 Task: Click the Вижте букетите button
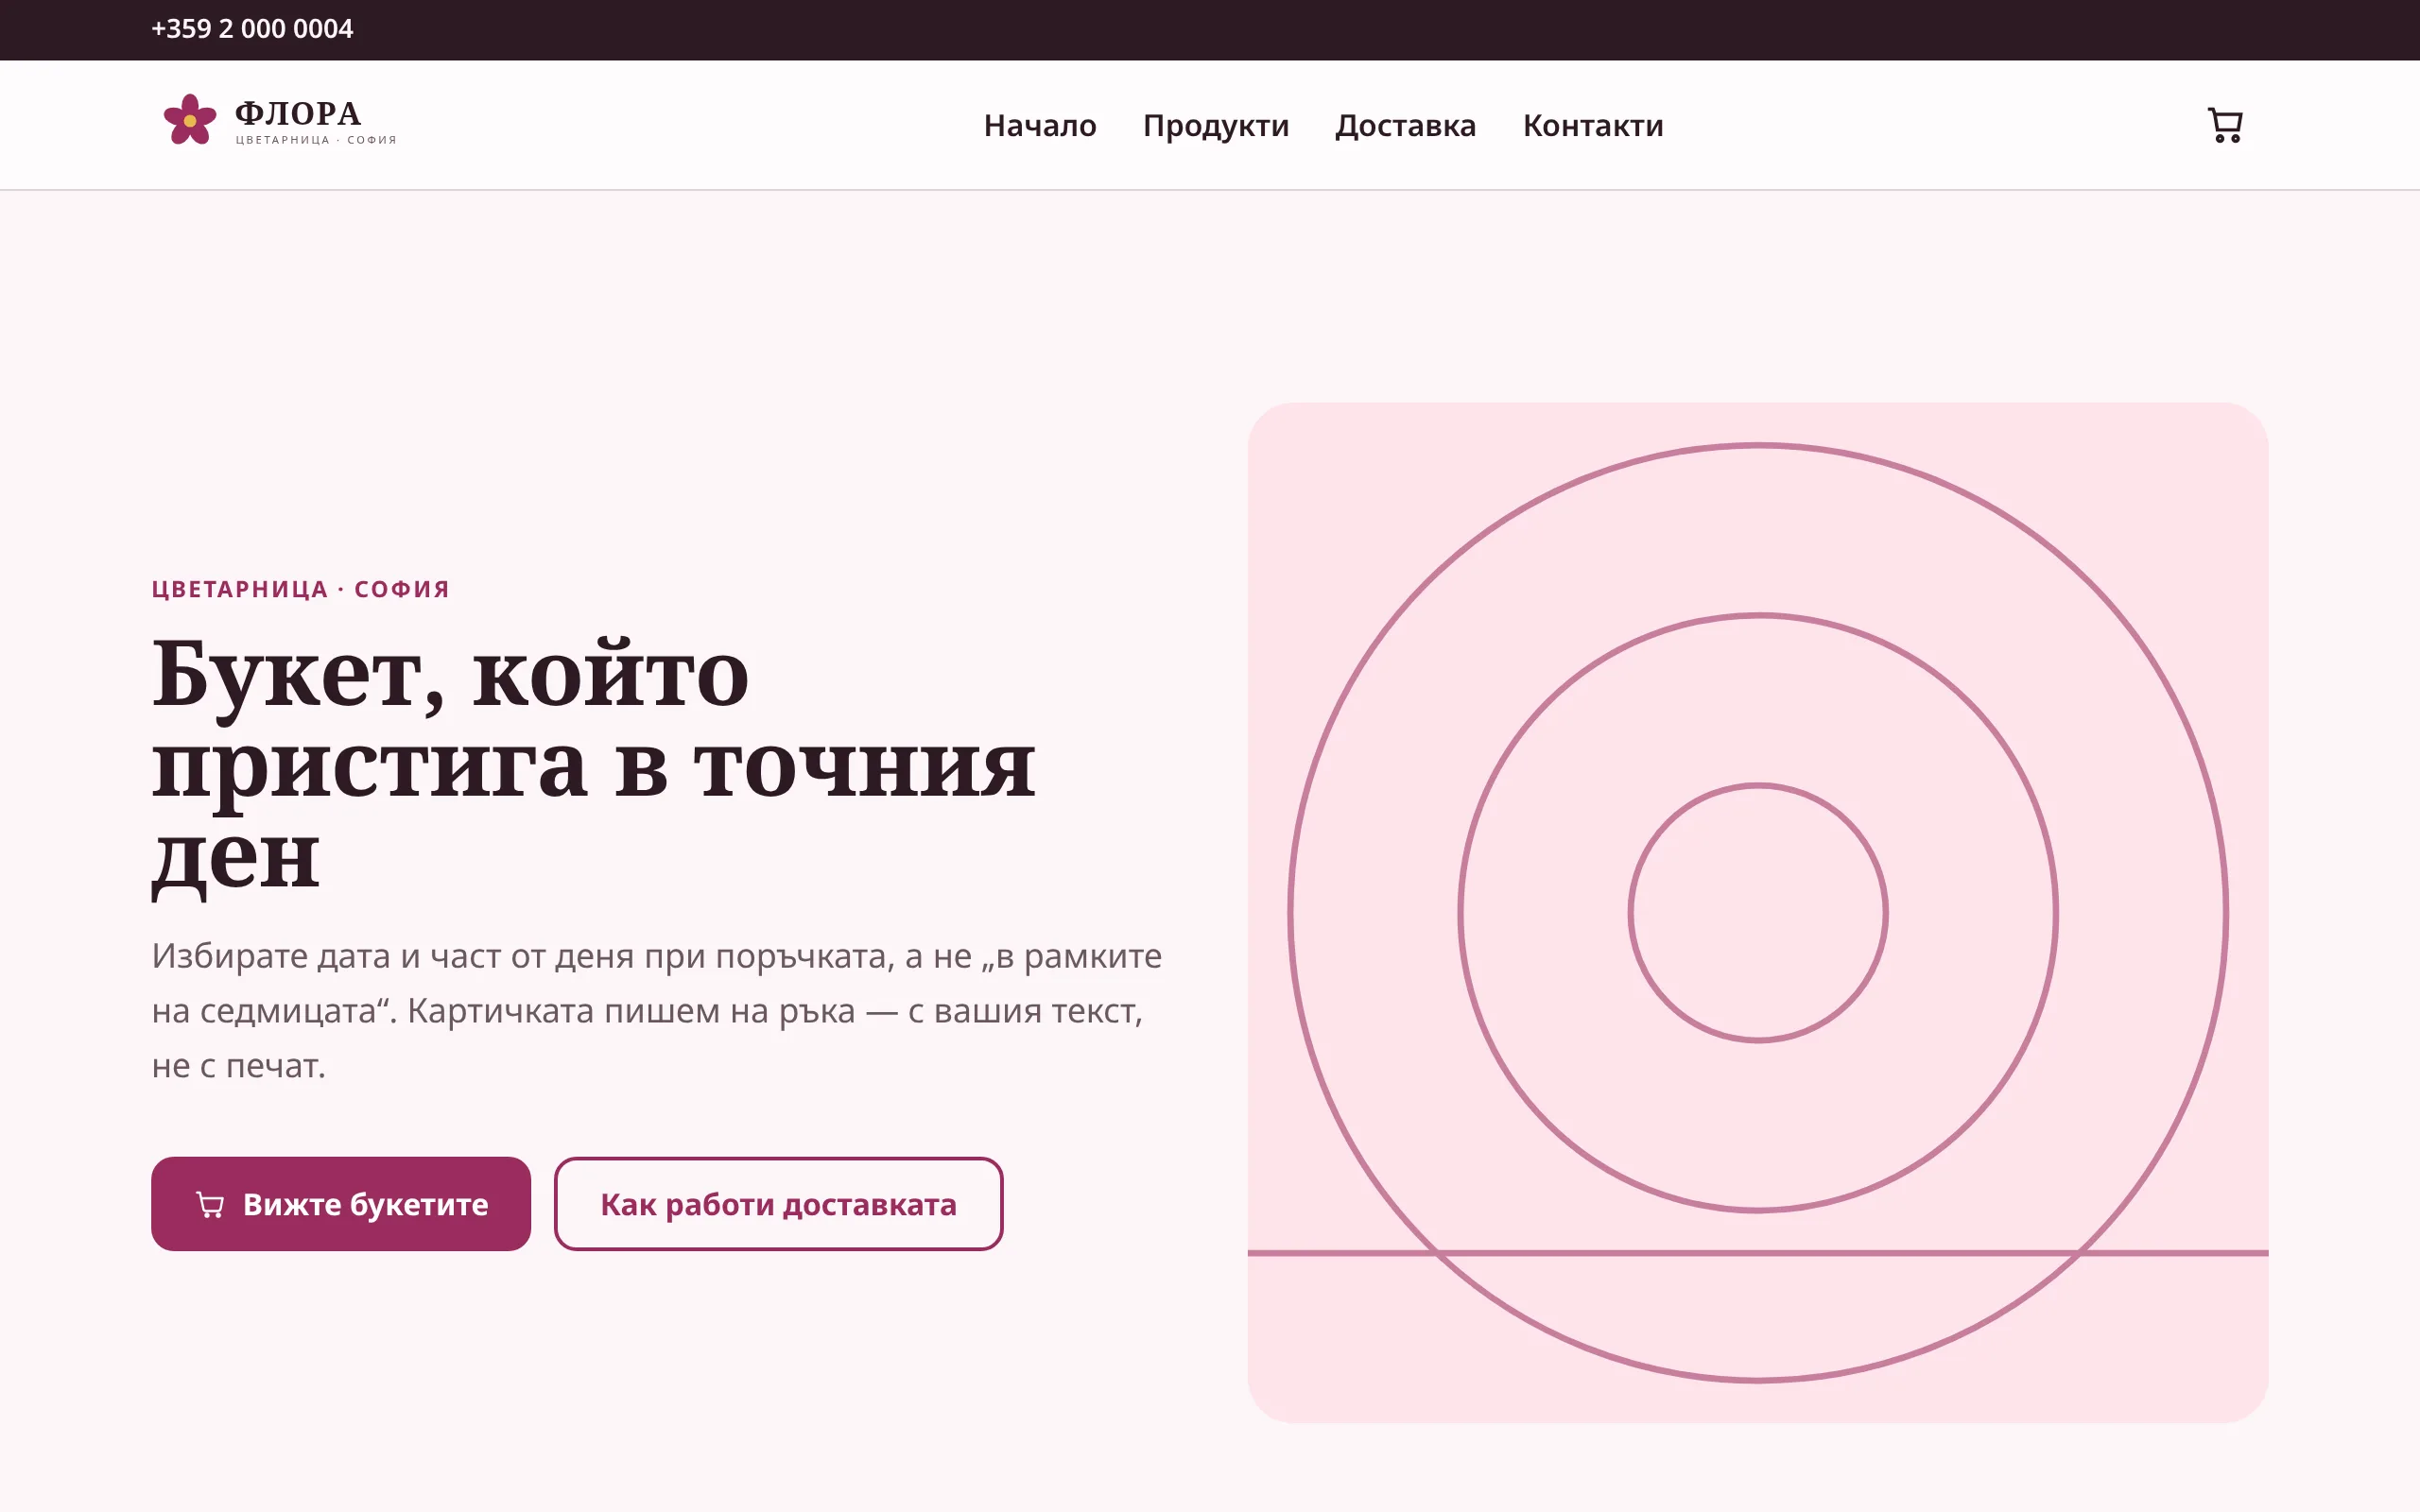[341, 1204]
